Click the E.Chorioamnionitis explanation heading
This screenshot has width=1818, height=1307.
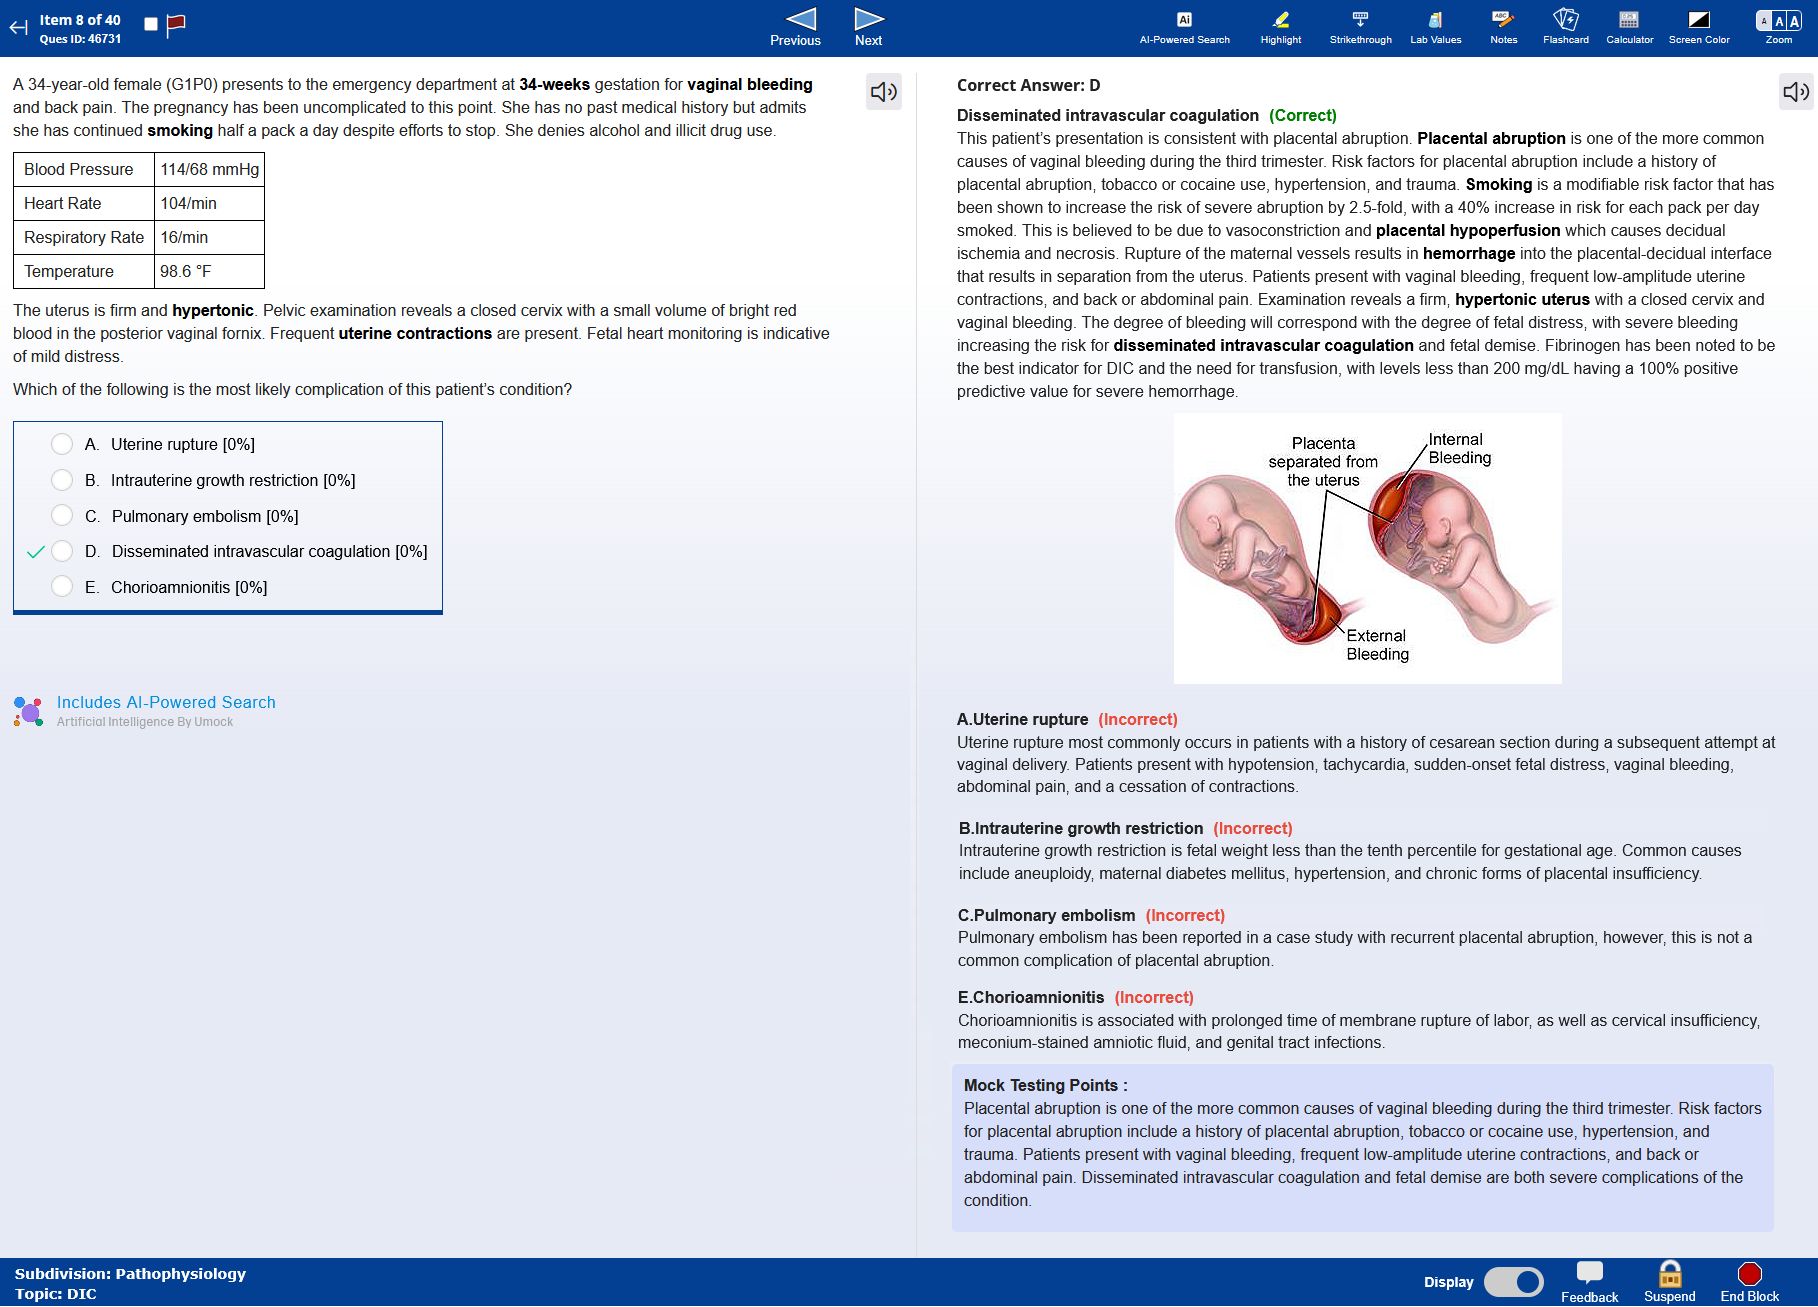coord(1031,997)
